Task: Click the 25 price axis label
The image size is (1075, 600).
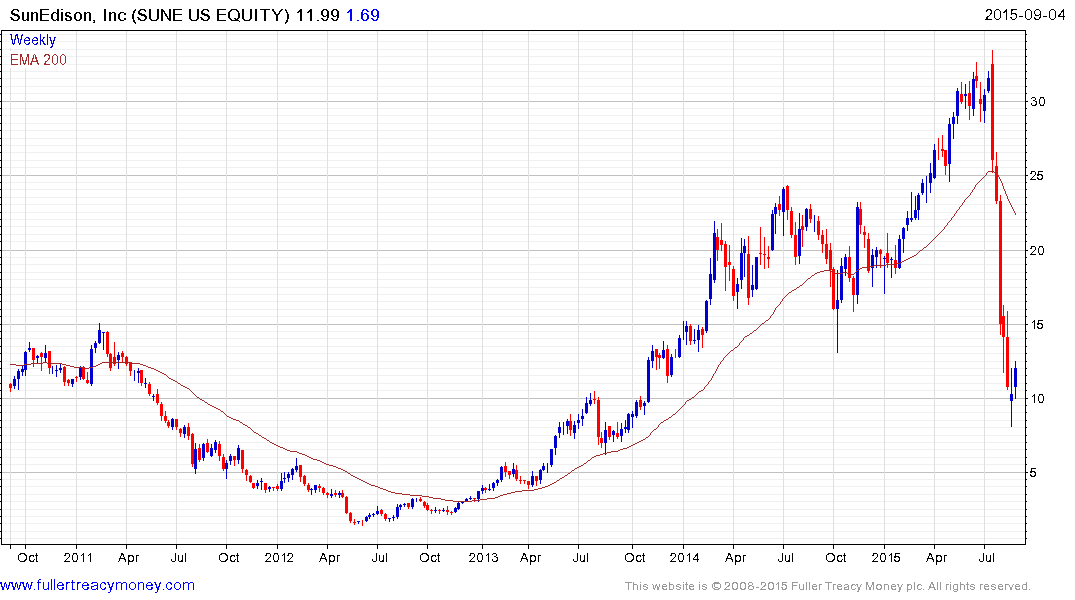Action: pyautogui.click(x=1037, y=176)
